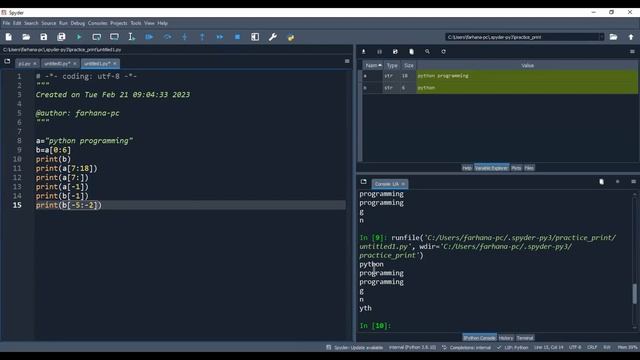The height and width of the screenshot is (360, 640).
Task: Switch to the Help pane tab
Action: [x=467, y=168]
